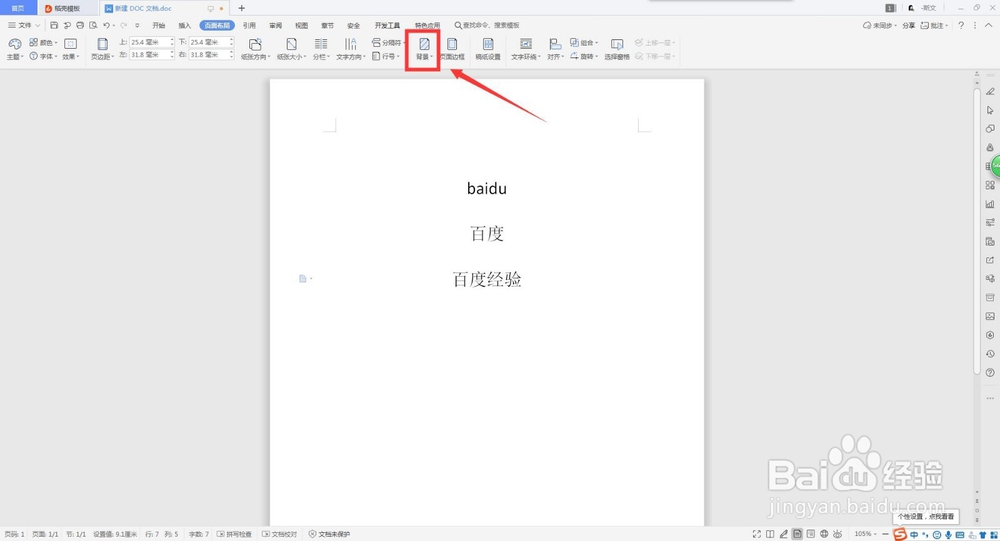1000x541 pixels.
Task: Open the 审阅 Review ribbon tab
Action: click(276, 26)
